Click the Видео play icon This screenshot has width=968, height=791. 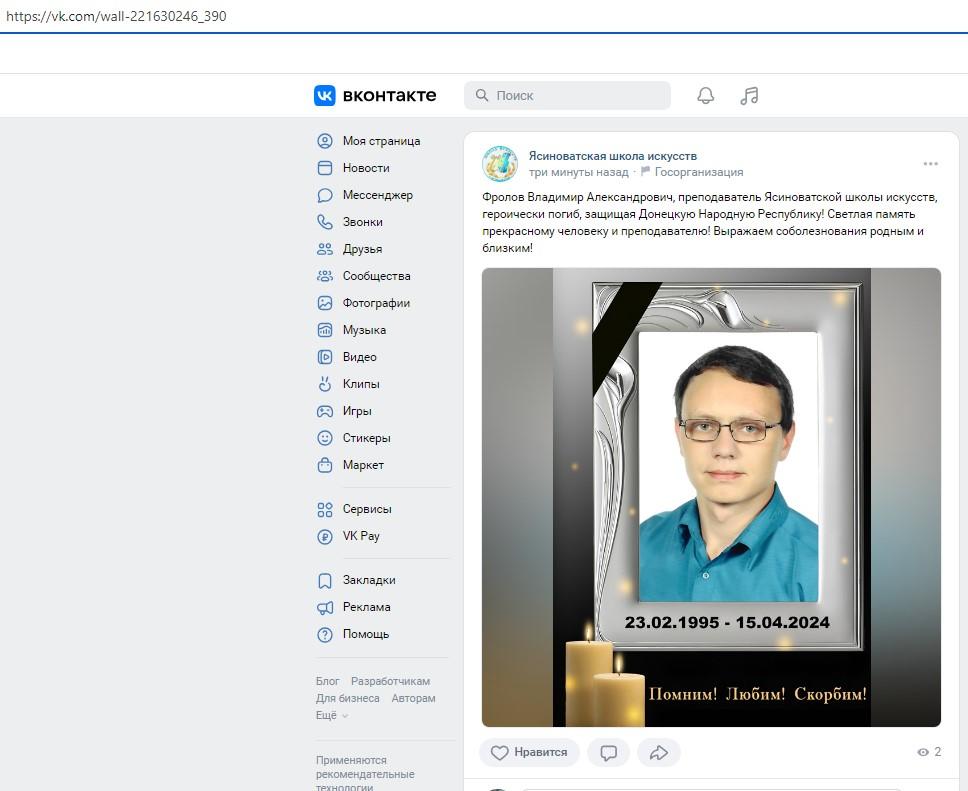coord(325,357)
